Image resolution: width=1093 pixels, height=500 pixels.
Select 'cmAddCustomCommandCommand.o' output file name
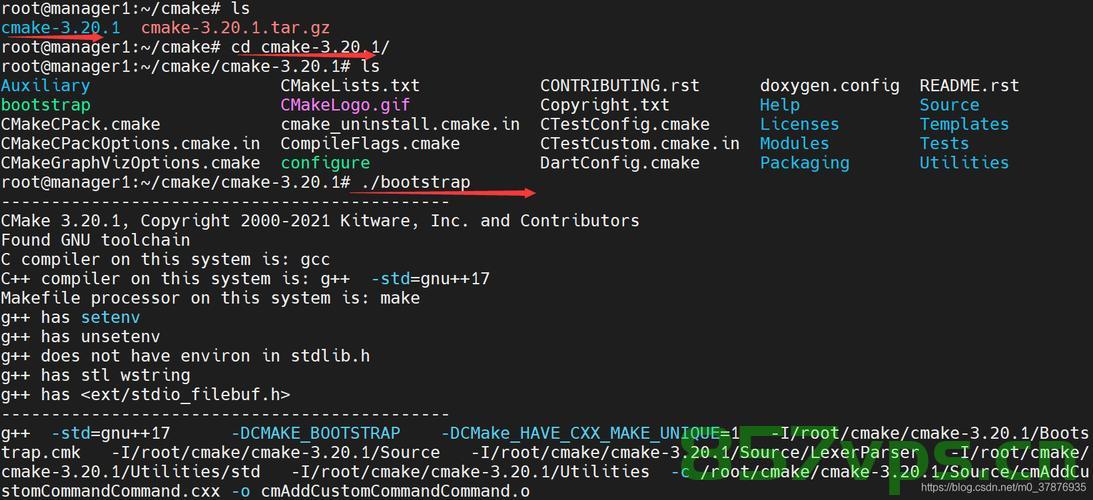pyautogui.click(x=395, y=491)
